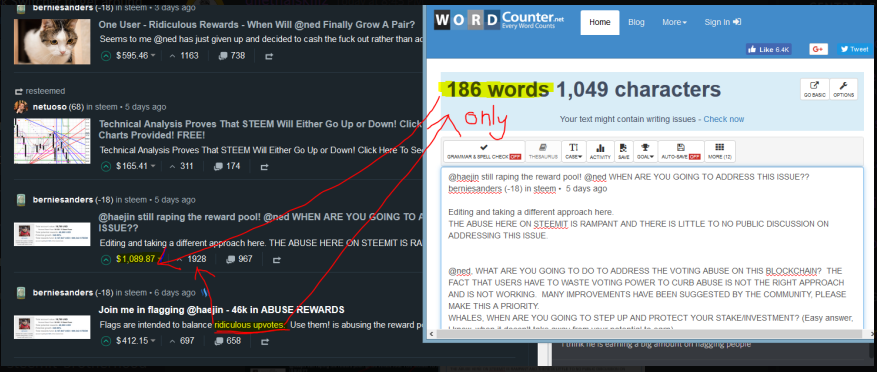
Task: Open the cat thumbnail image
Action: tap(52, 41)
